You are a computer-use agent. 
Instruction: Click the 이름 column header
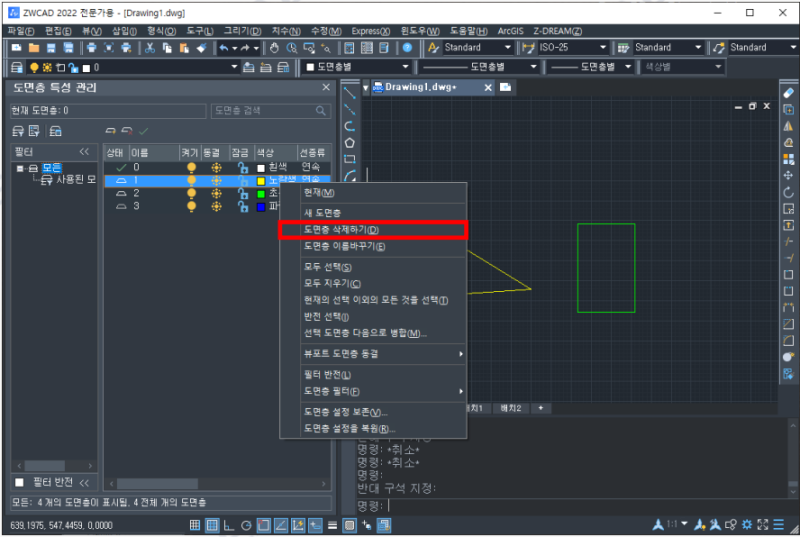coord(154,152)
